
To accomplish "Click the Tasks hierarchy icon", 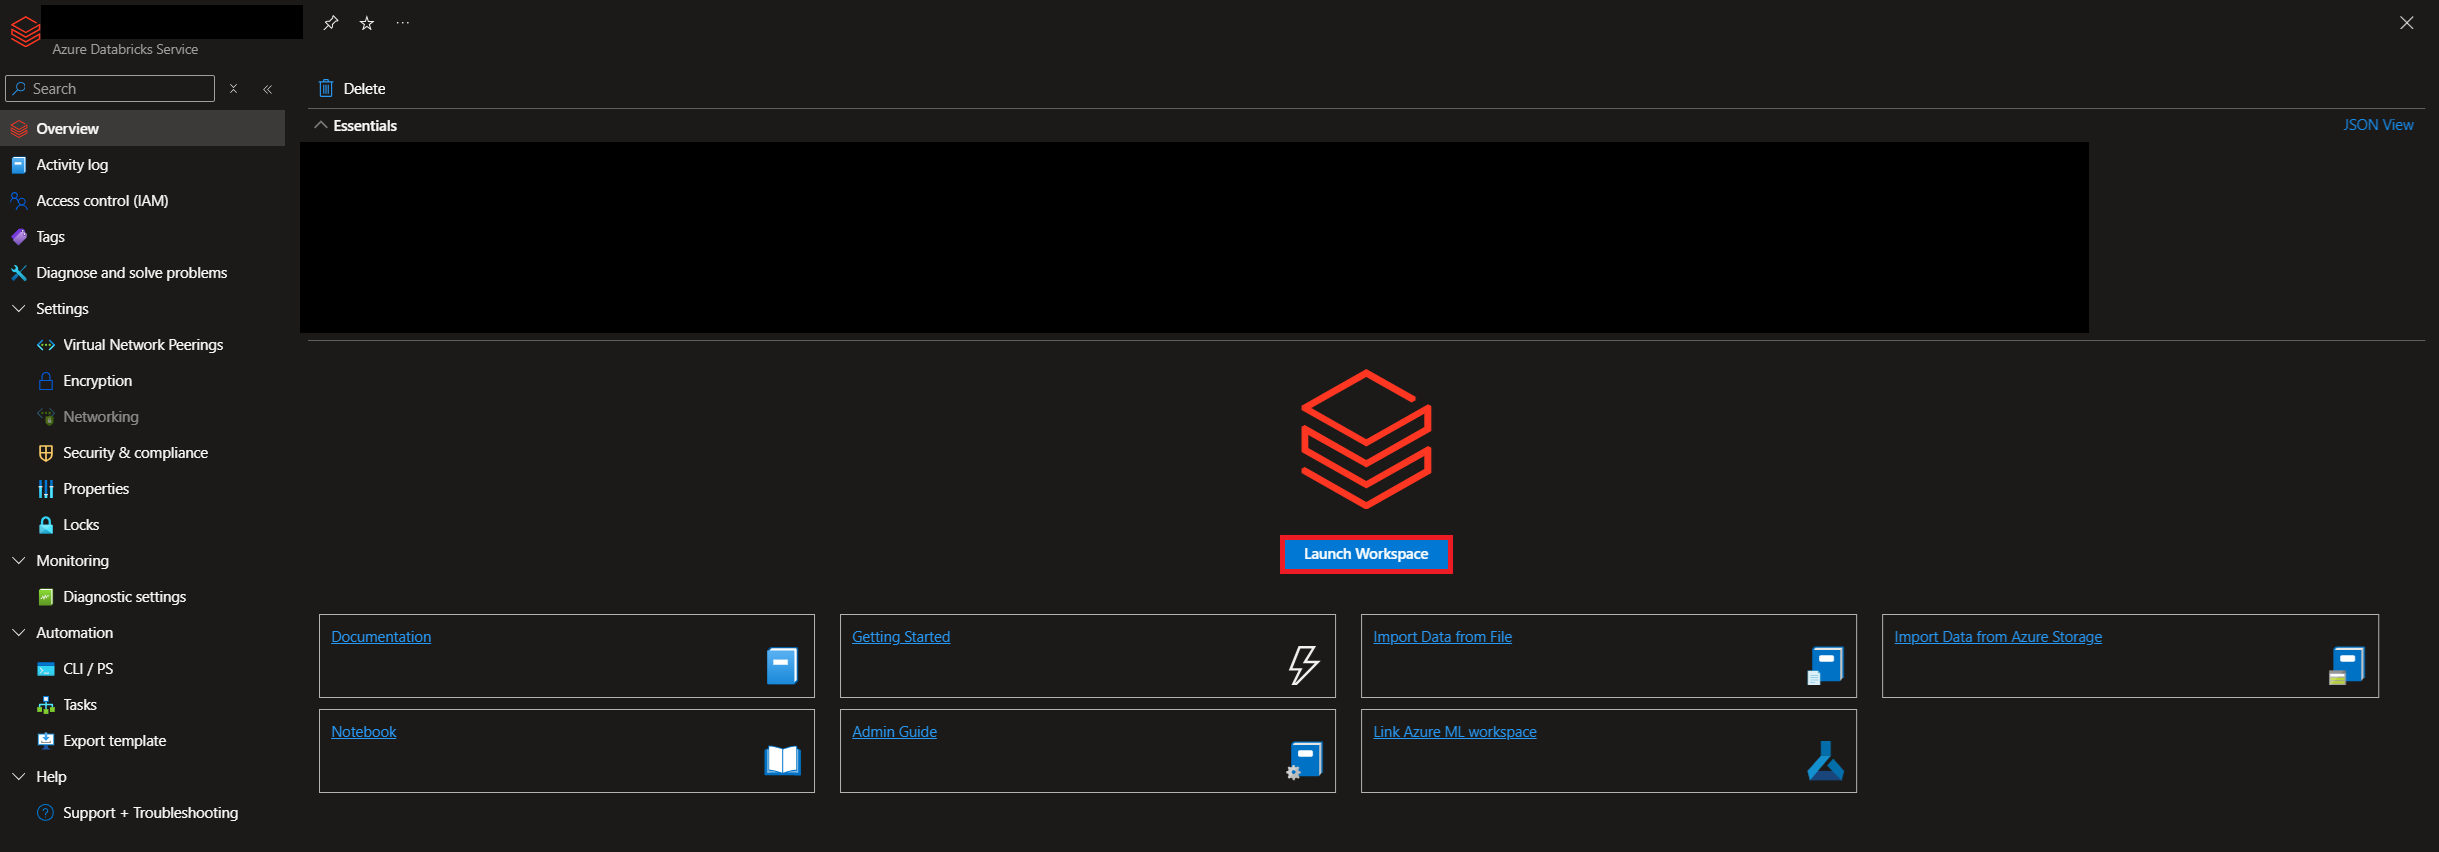I will tap(46, 705).
